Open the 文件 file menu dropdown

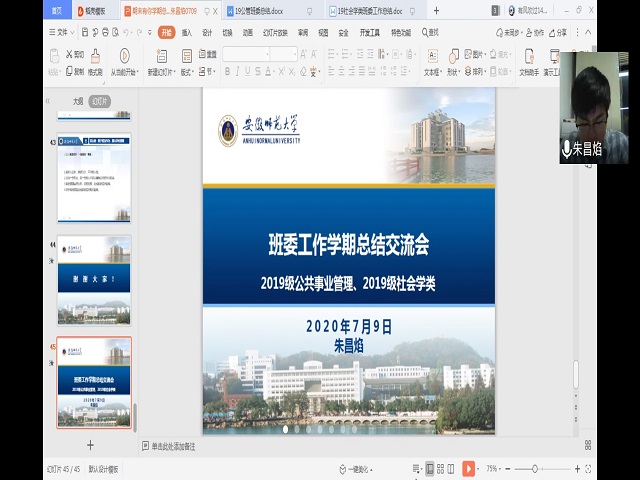click(x=61, y=32)
